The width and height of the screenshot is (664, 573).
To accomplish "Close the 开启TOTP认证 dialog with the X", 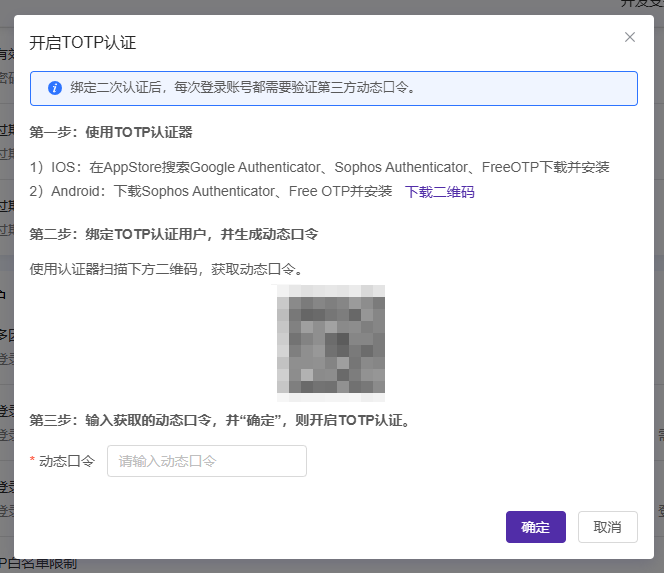I will pos(630,37).
